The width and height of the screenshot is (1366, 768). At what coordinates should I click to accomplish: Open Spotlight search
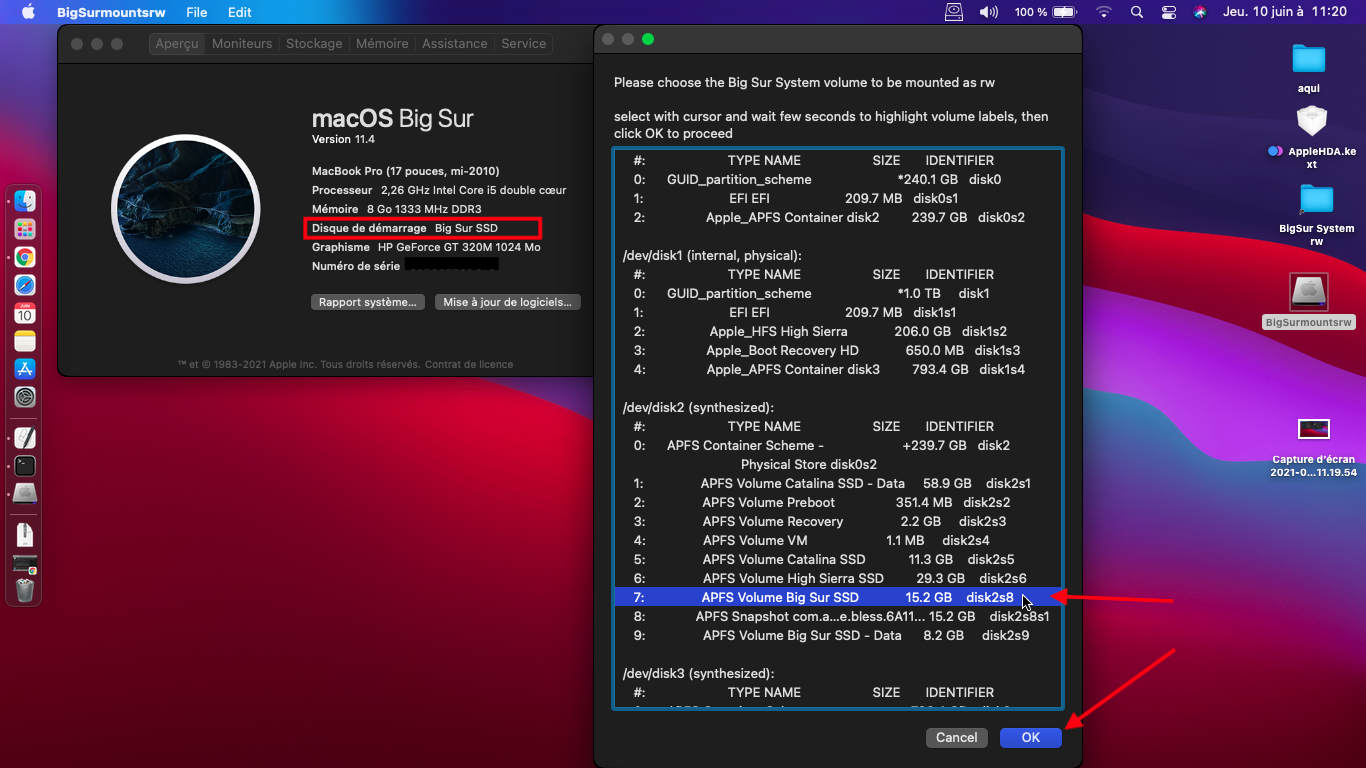(x=1137, y=12)
